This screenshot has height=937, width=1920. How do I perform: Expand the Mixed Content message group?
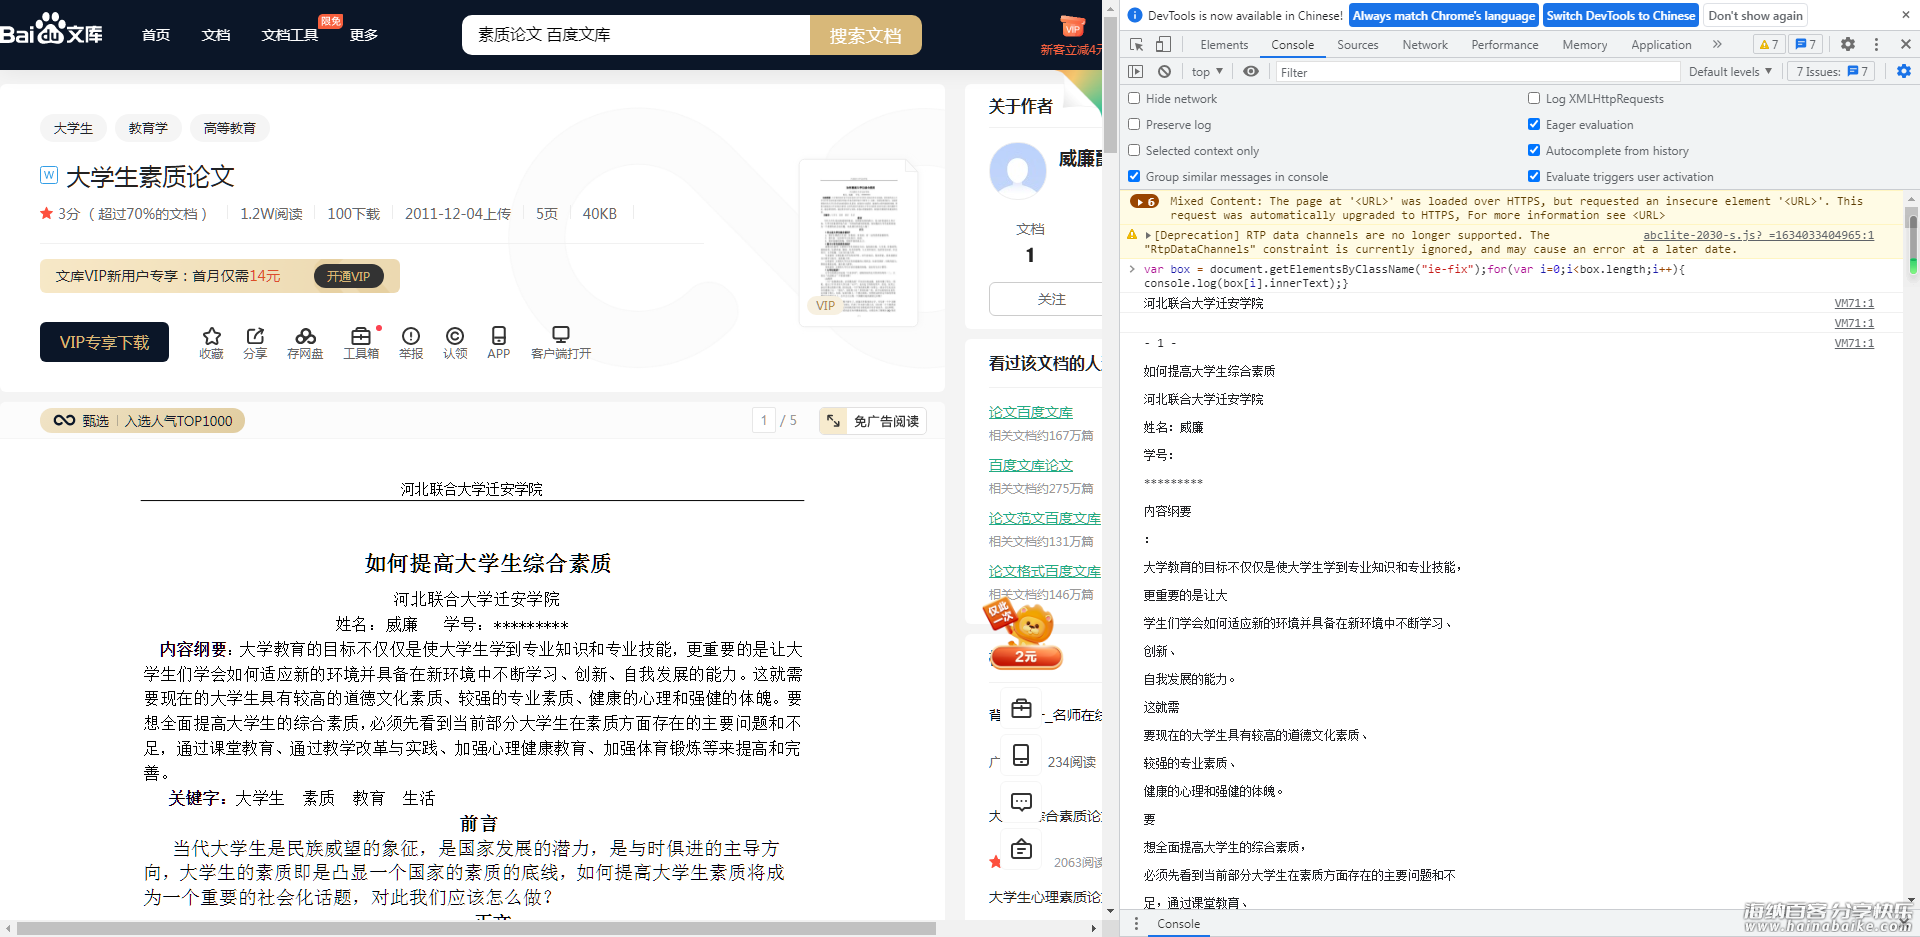pos(1144,201)
